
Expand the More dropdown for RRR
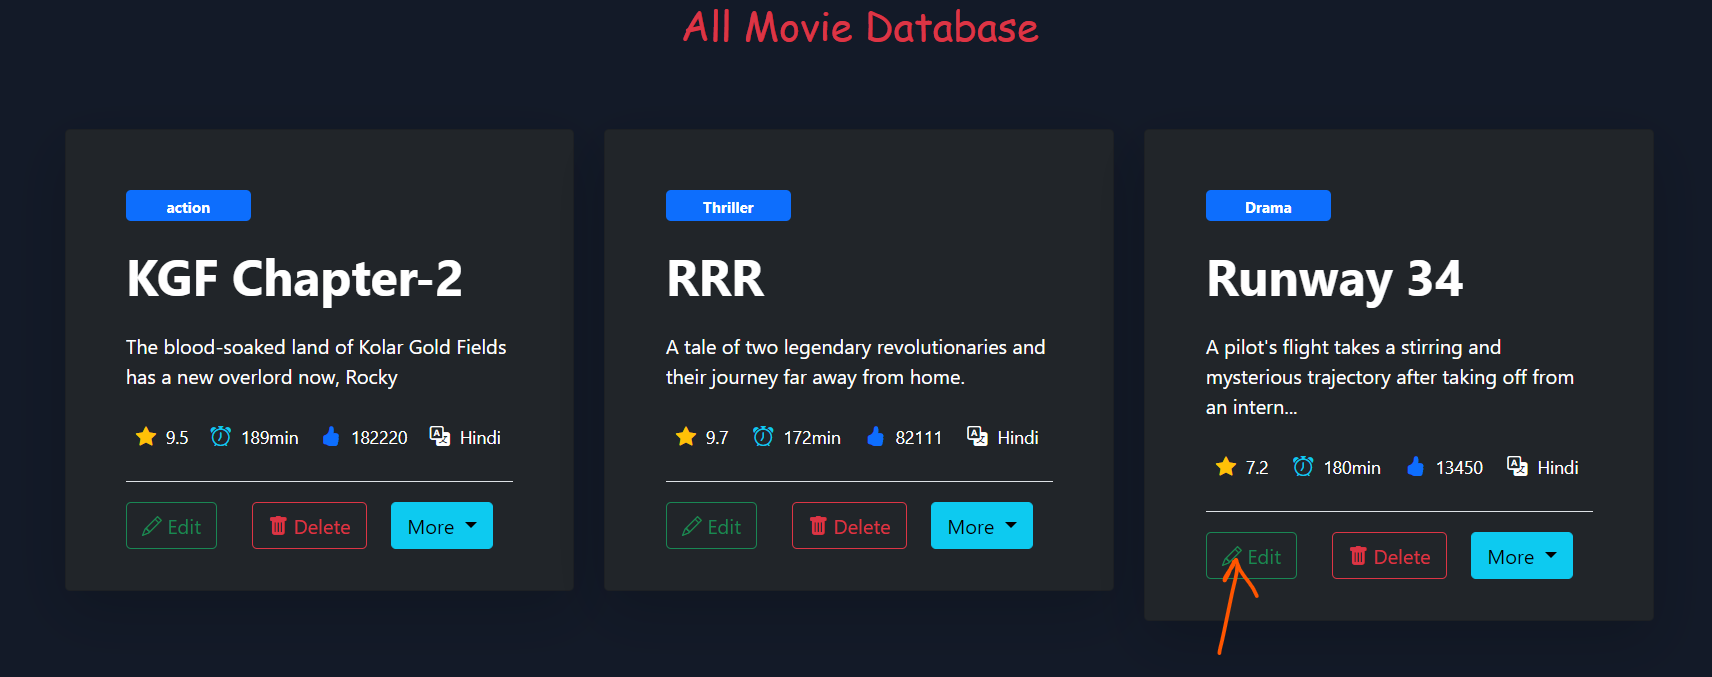click(x=982, y=526)
